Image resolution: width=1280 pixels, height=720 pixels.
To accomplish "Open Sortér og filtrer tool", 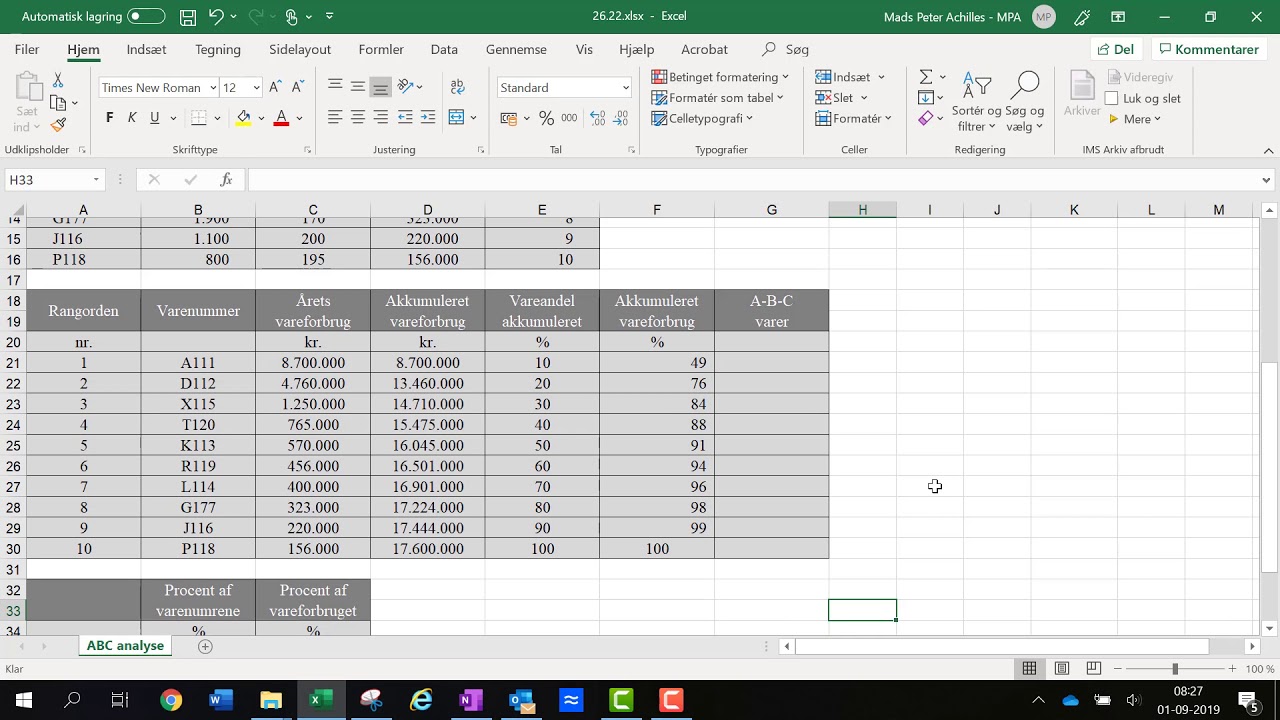I will coord(977,102).
